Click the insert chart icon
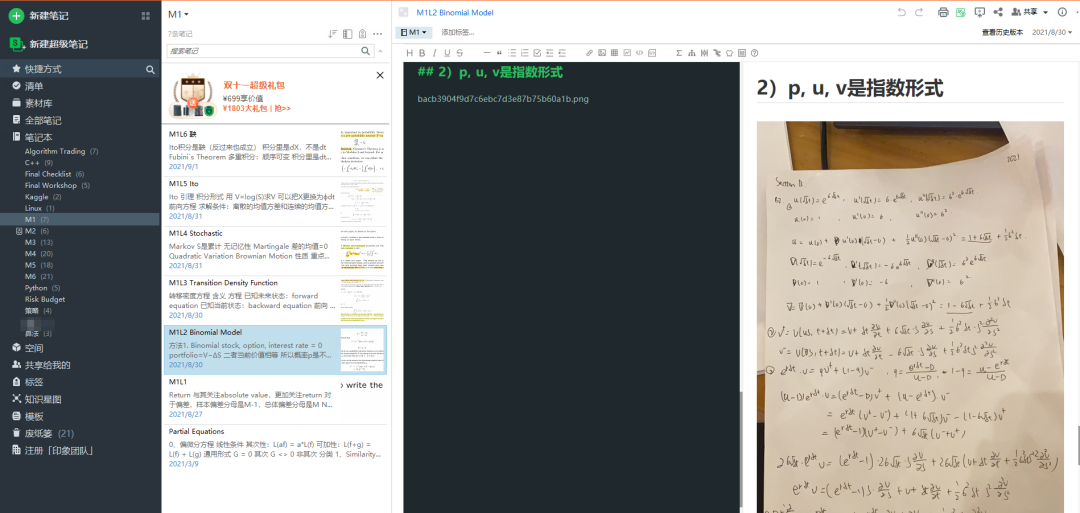The image size is (1080, 513). point(627,53)
